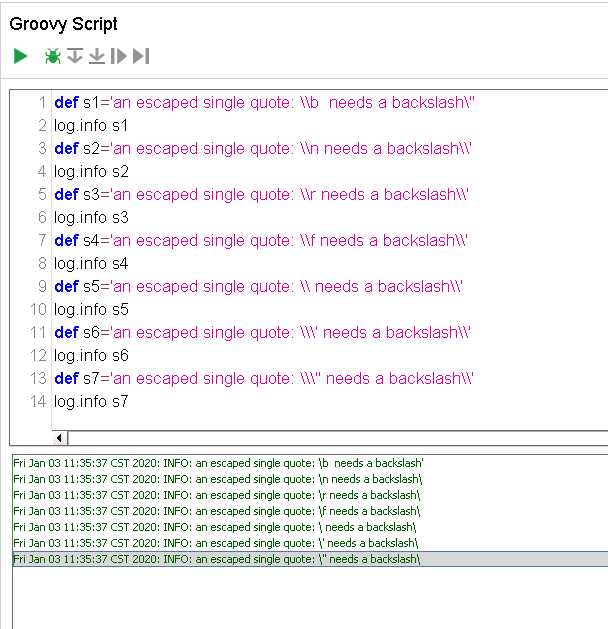Select log entry containing '\f needs a backslash'
The width and height of the screenshot is (608, 629).
pos(310,511)
